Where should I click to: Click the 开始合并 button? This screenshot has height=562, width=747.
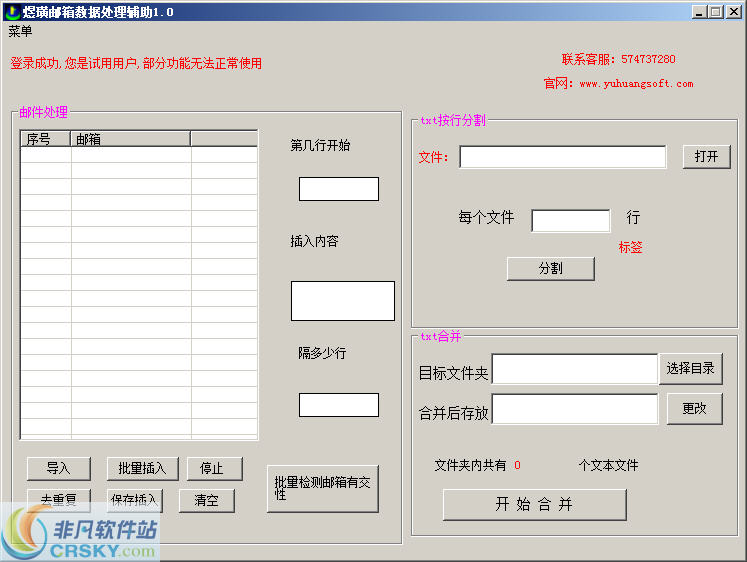535,504
